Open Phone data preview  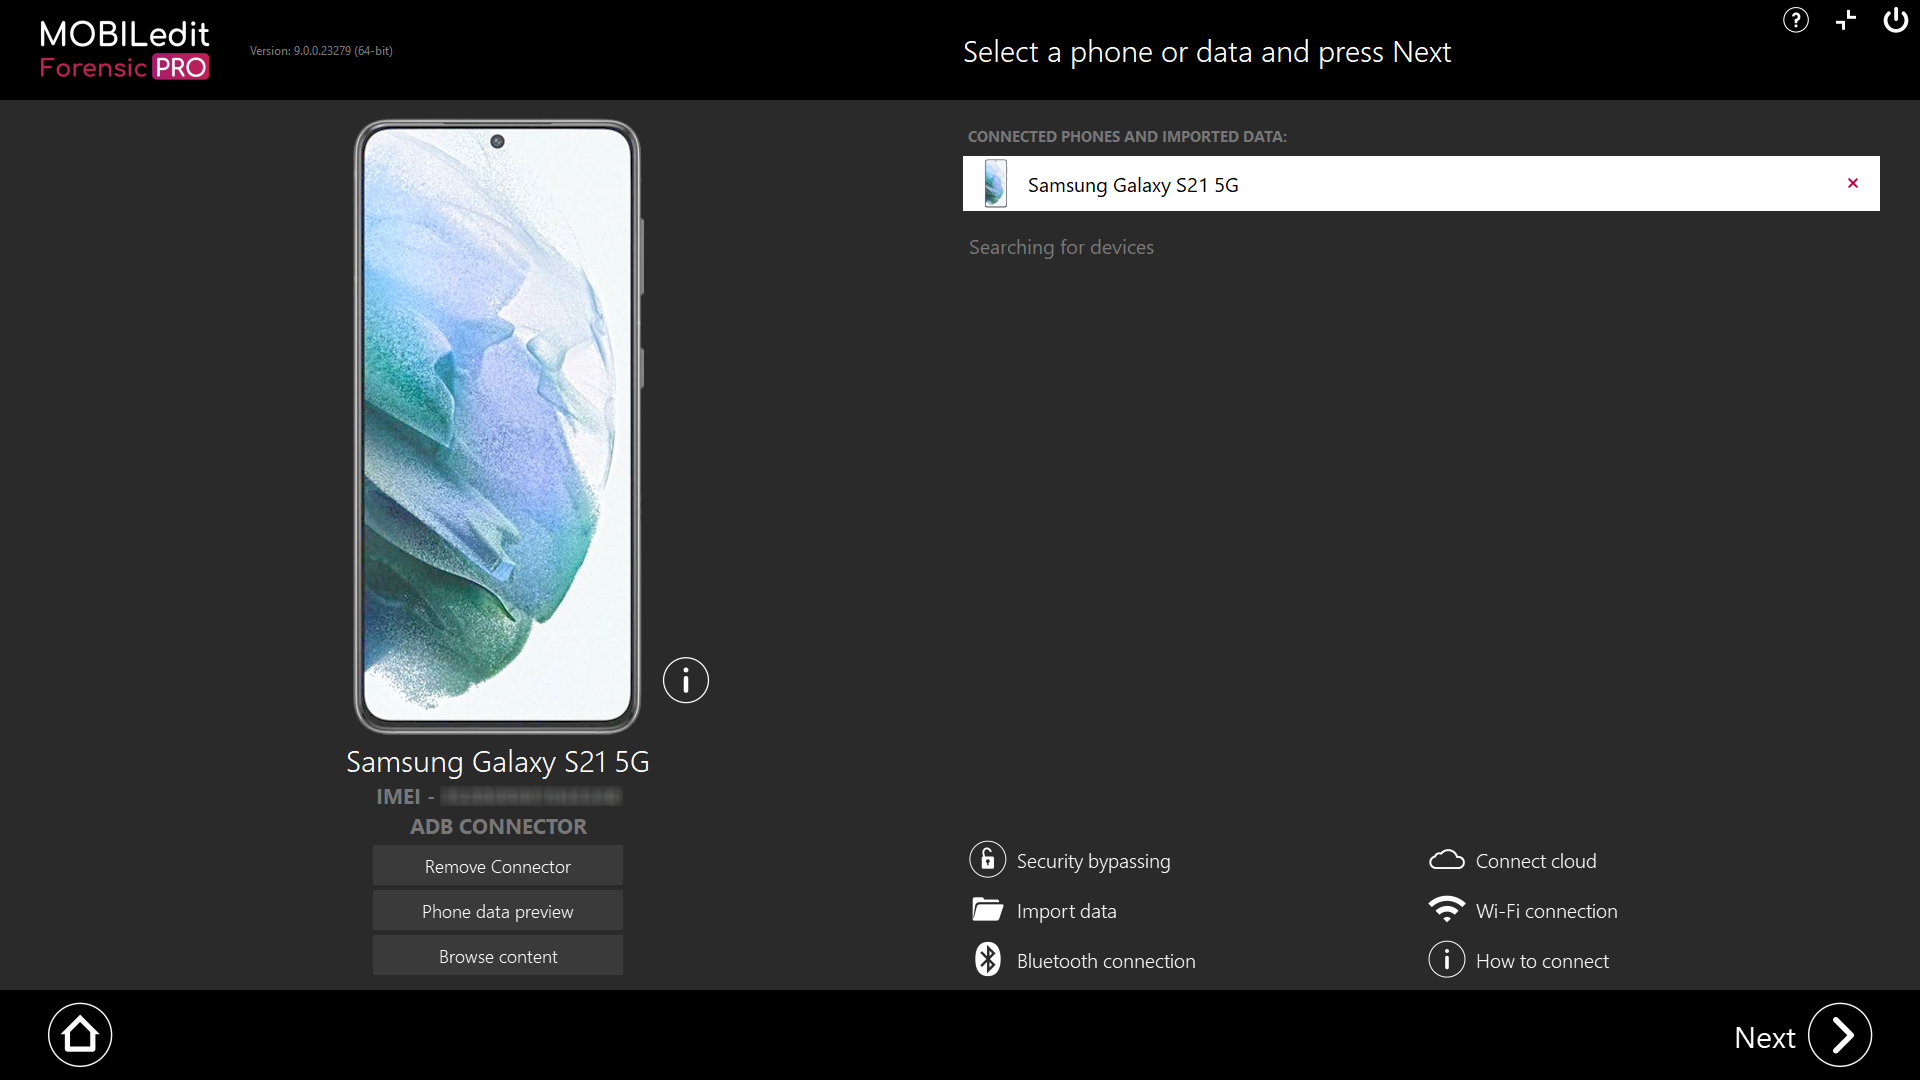(x=497, y=911)
